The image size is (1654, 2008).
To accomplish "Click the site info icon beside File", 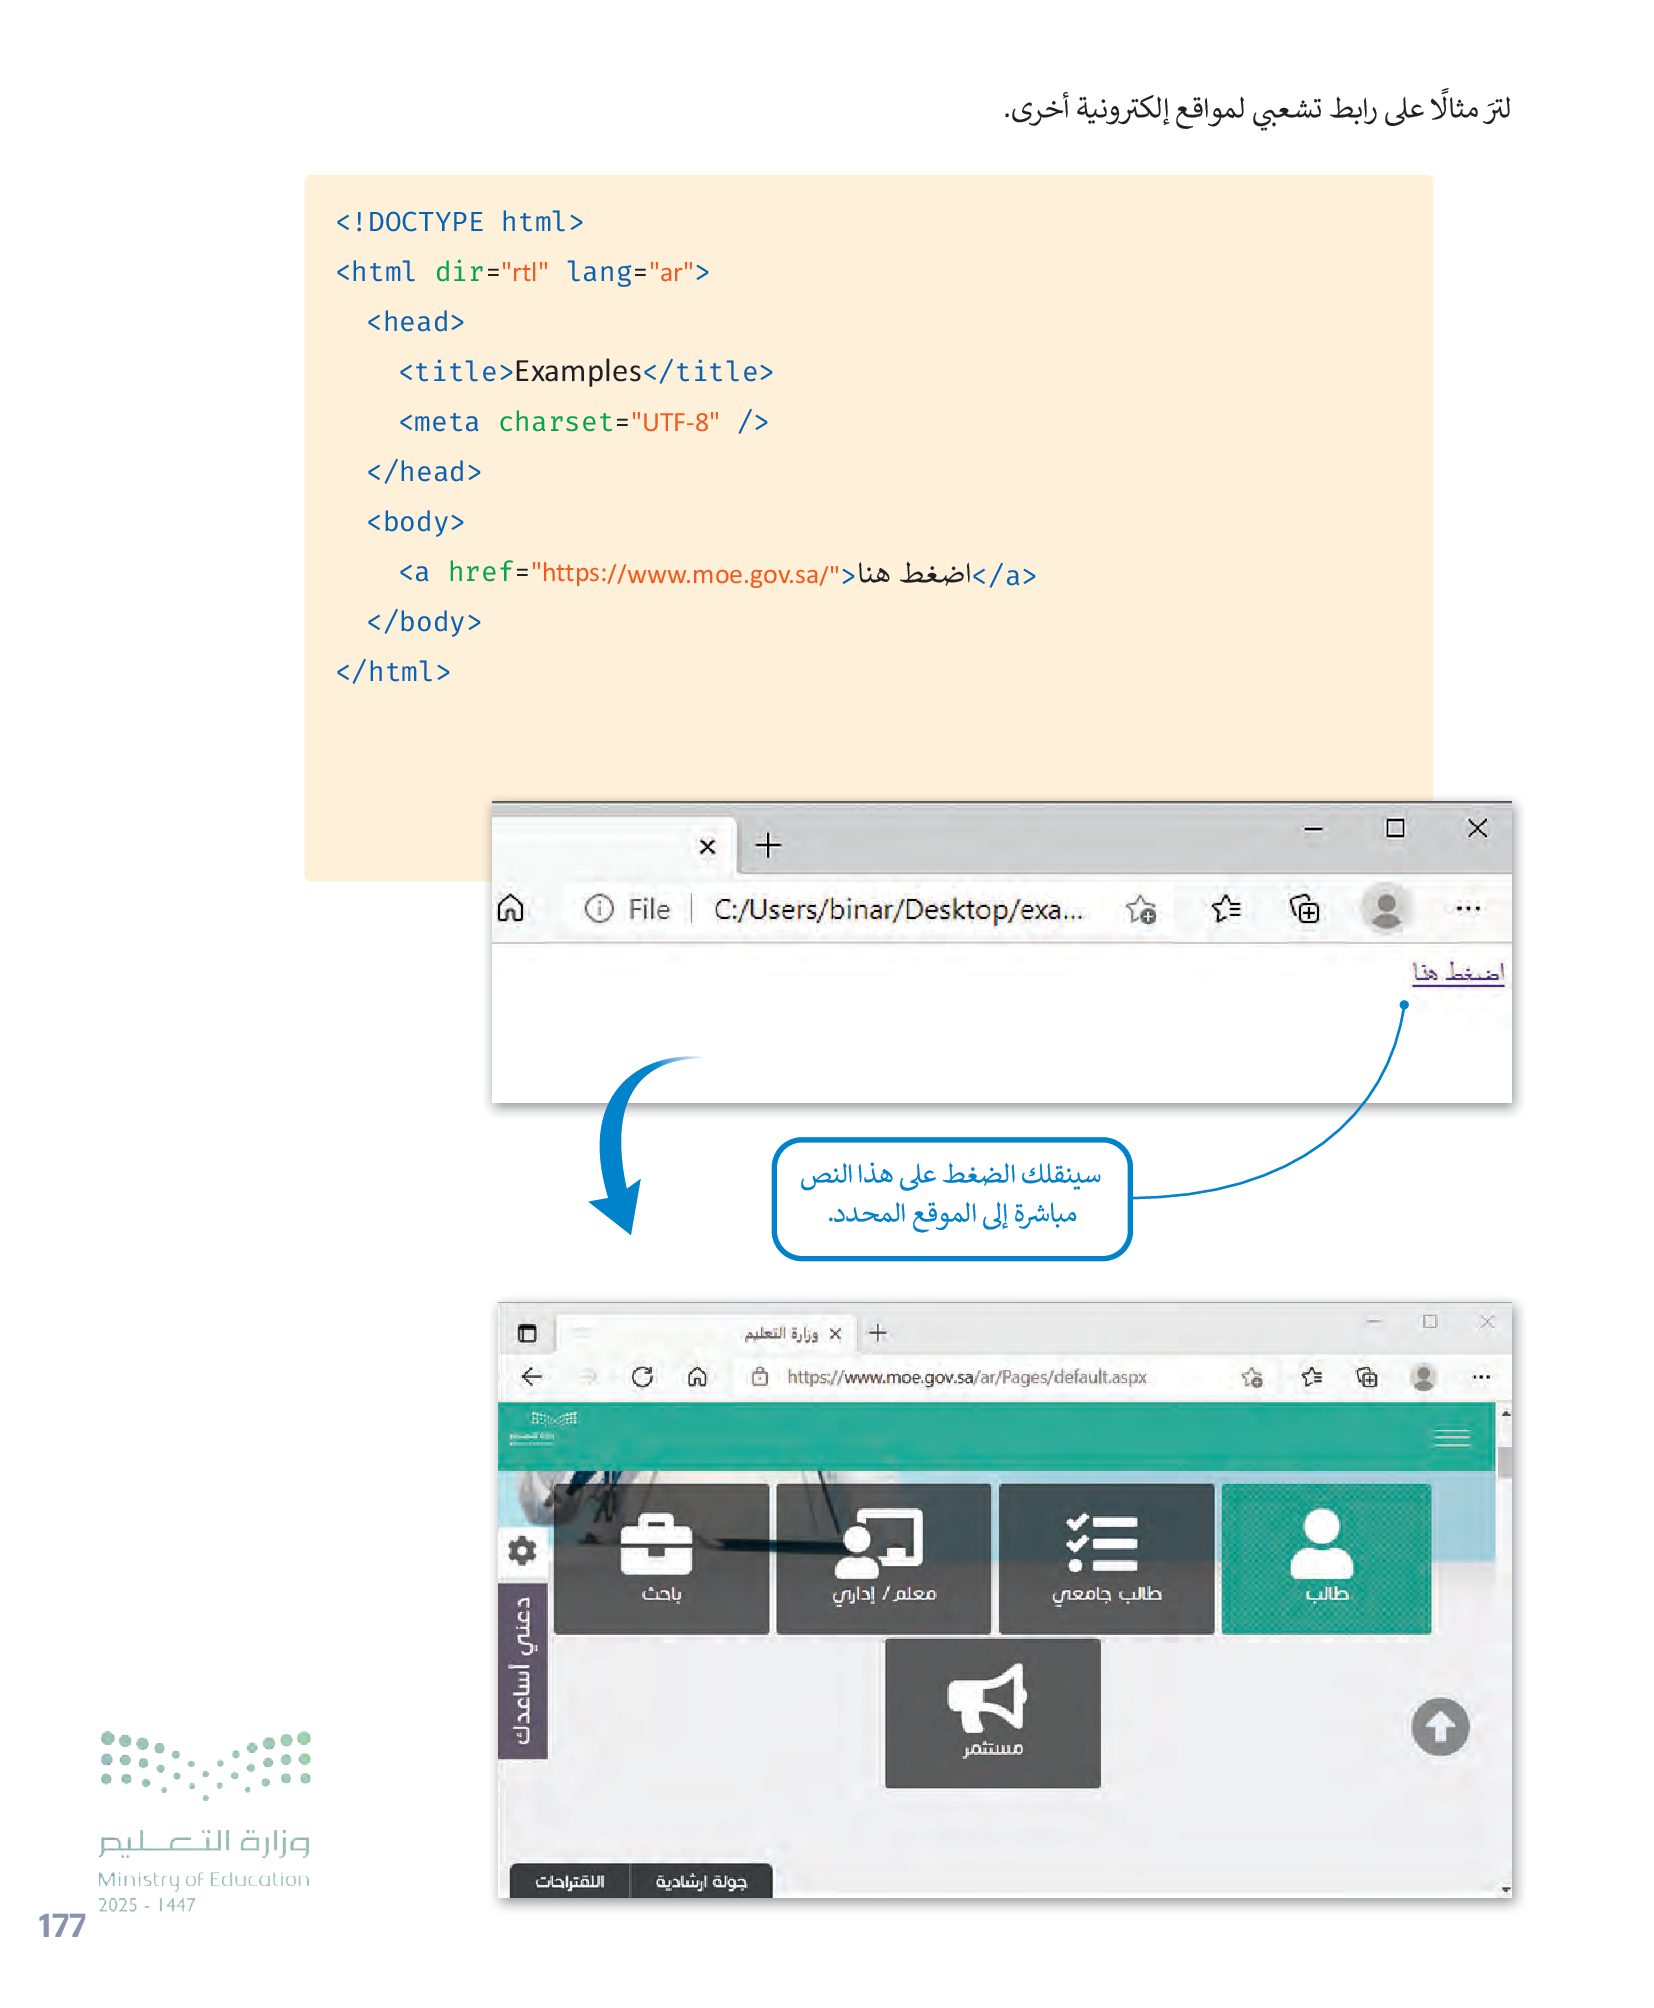I will [598, 909].
